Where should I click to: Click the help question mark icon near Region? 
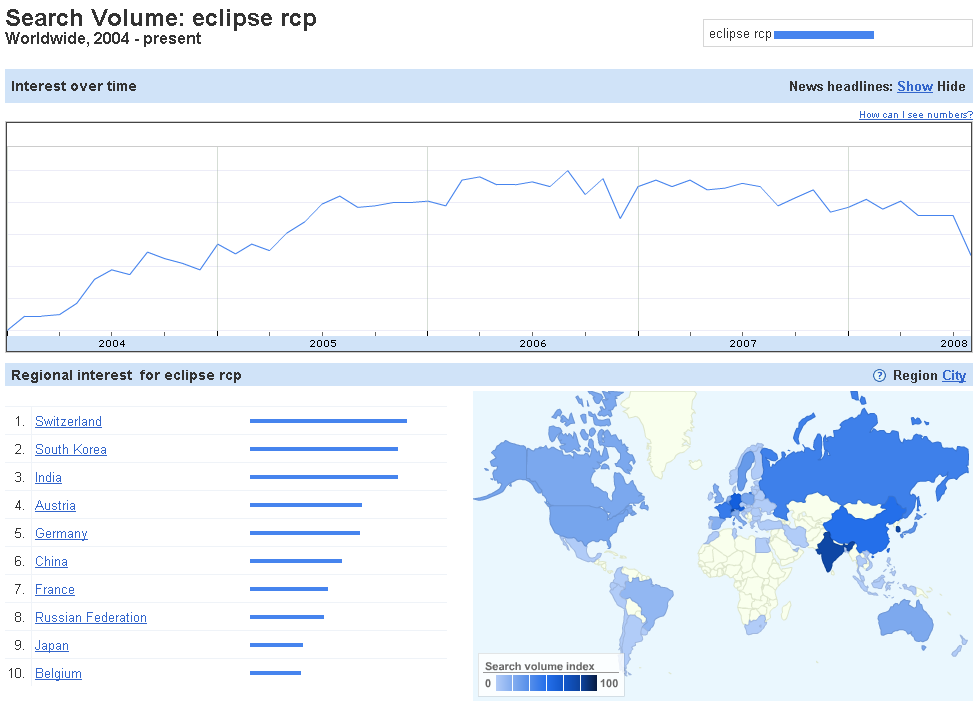click(x=879, y=376)
